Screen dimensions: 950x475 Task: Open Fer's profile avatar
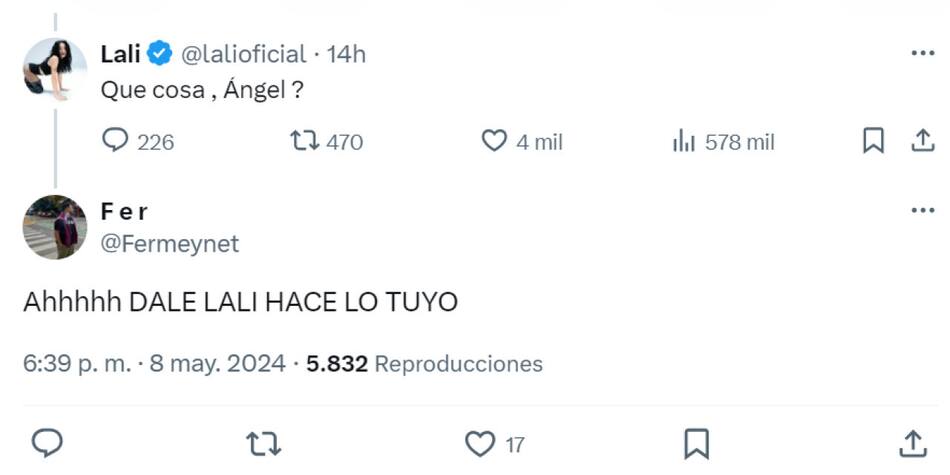point(54,227)
